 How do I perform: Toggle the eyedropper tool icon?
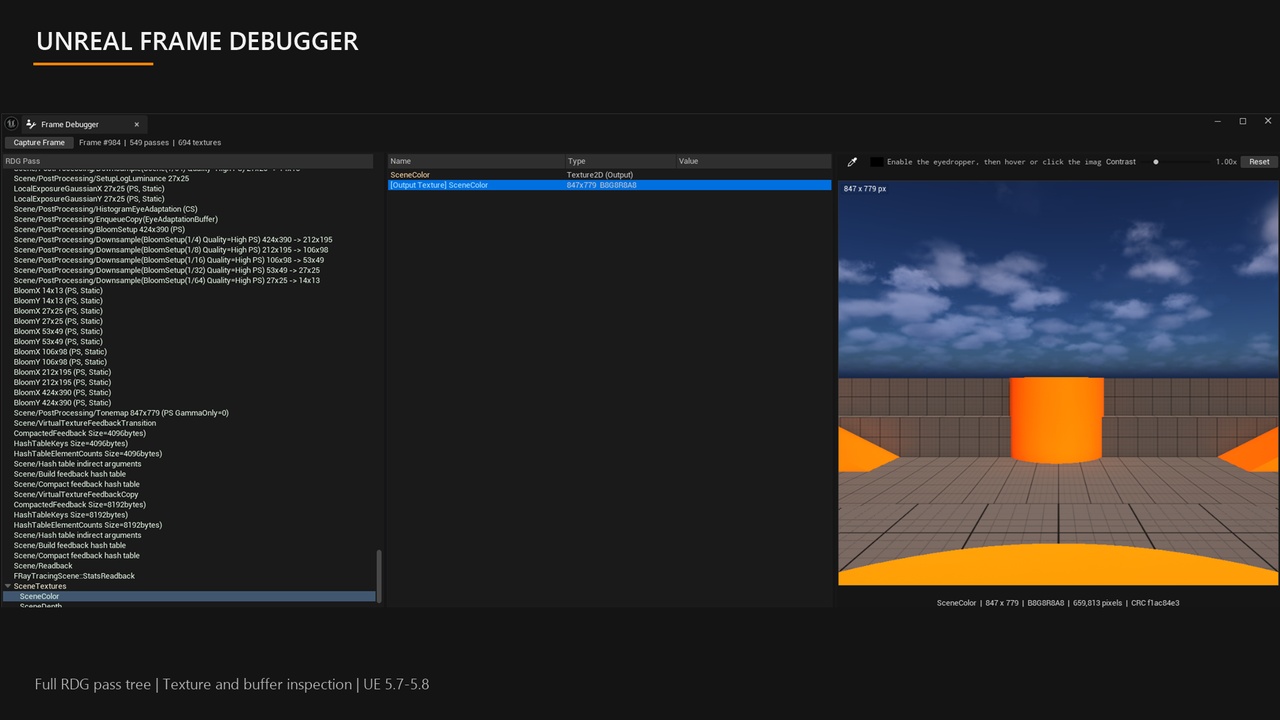click(x=852, y=162)
